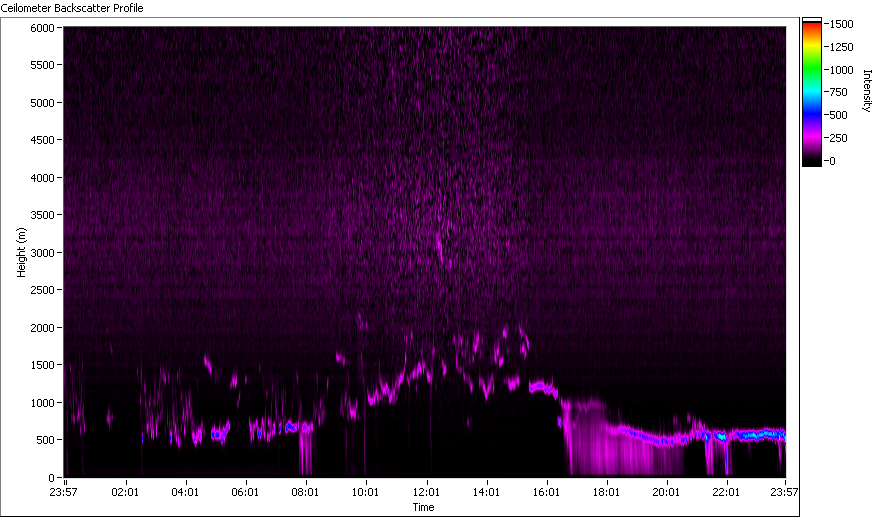Image resolution: width=876 pixels, height=517 pixels.
Task: Select the 5000 height axis value
Action: point(42,103)
